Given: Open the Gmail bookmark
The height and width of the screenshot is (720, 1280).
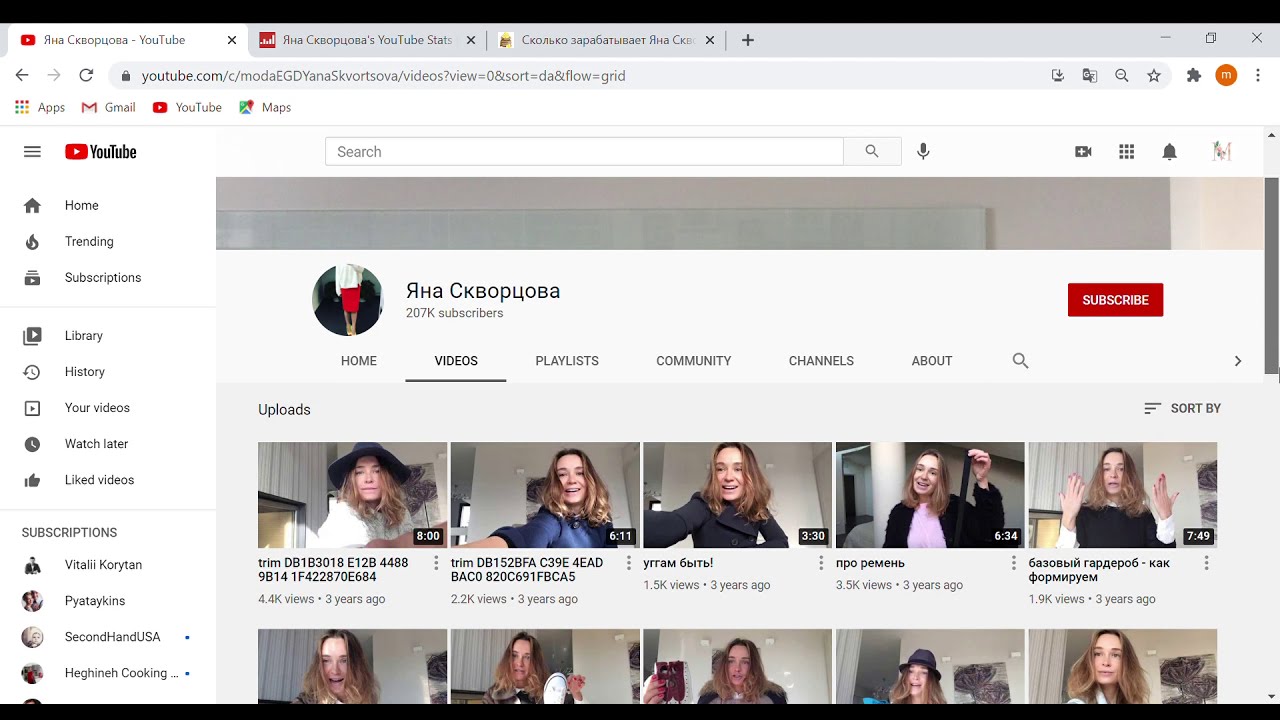Looking at the screenshot, I should click(x=108, y=107).
